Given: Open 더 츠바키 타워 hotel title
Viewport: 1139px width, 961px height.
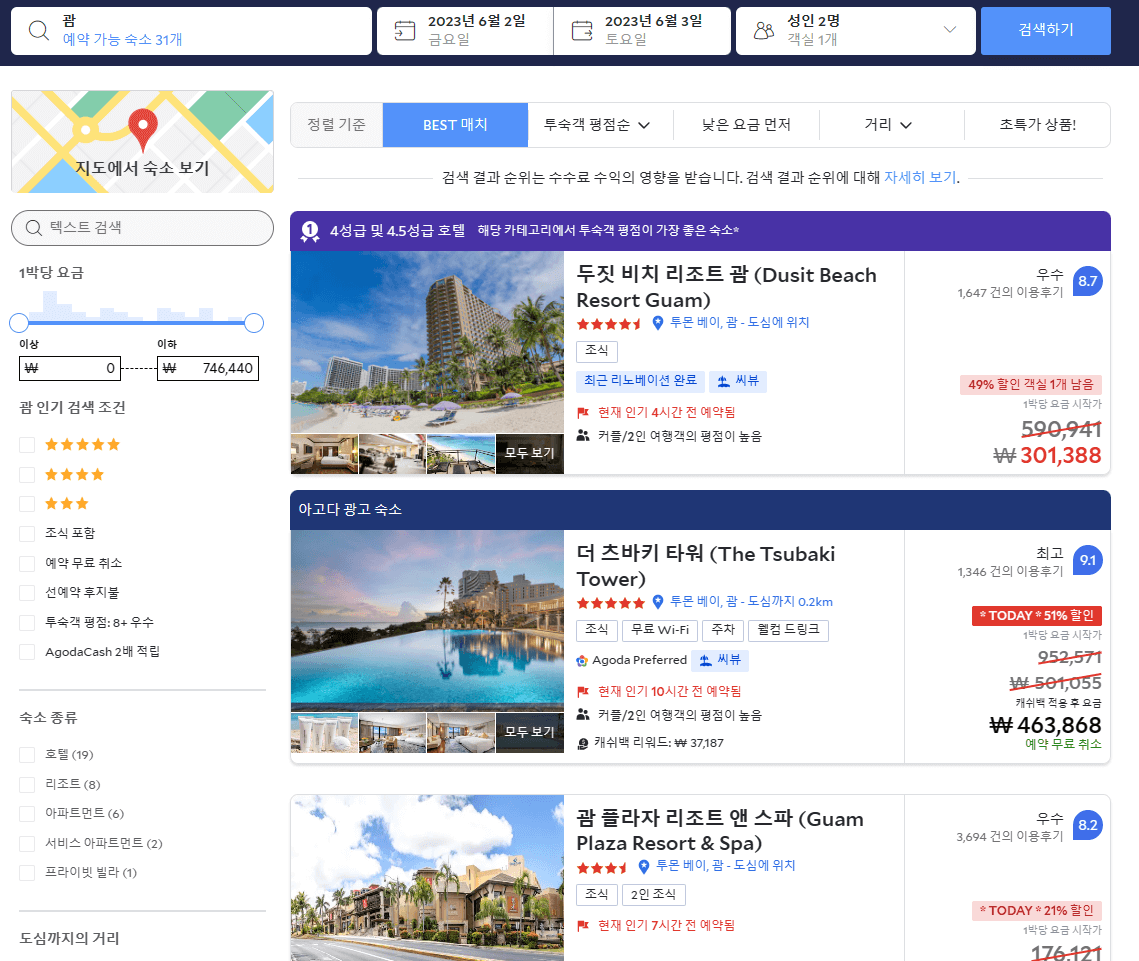Looking at the screenshot, I should click(x=705, y=566).
